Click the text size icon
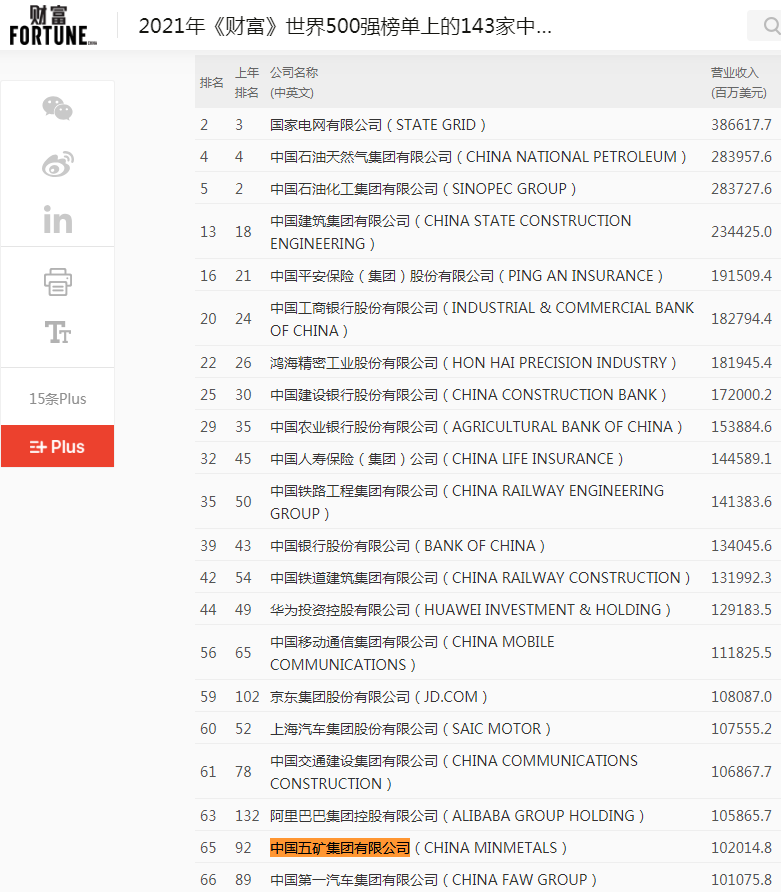This screenshot has height=892, width=781. (57, 332)
